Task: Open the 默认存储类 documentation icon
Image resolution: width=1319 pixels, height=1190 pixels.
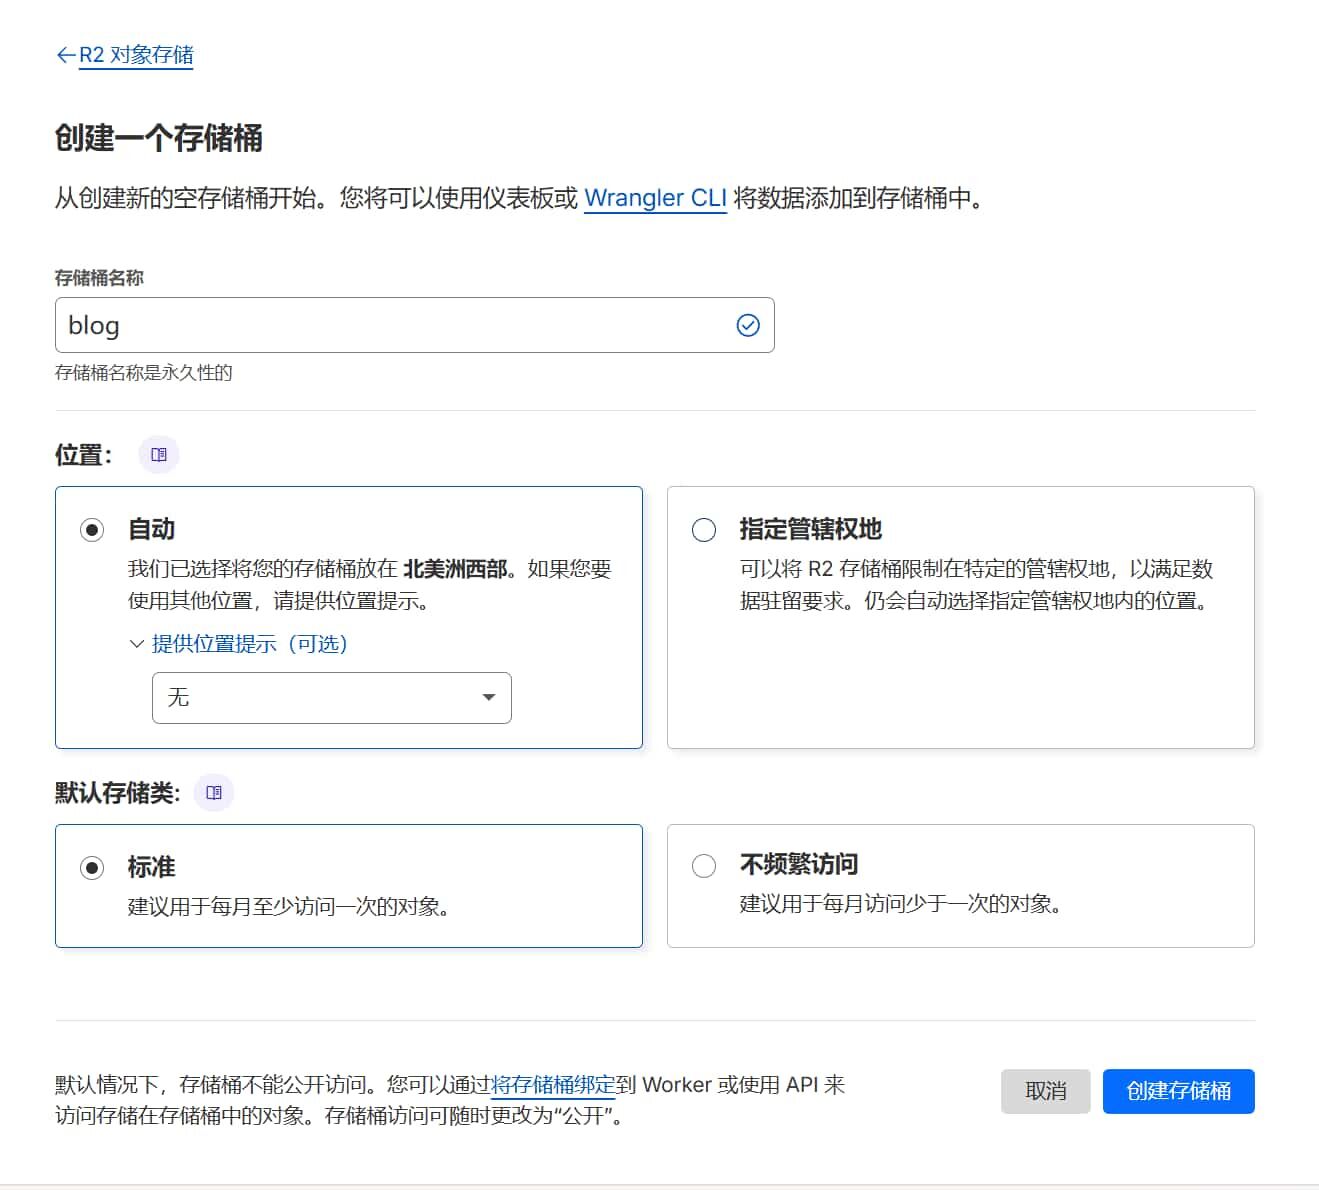Action: (213, 791)
